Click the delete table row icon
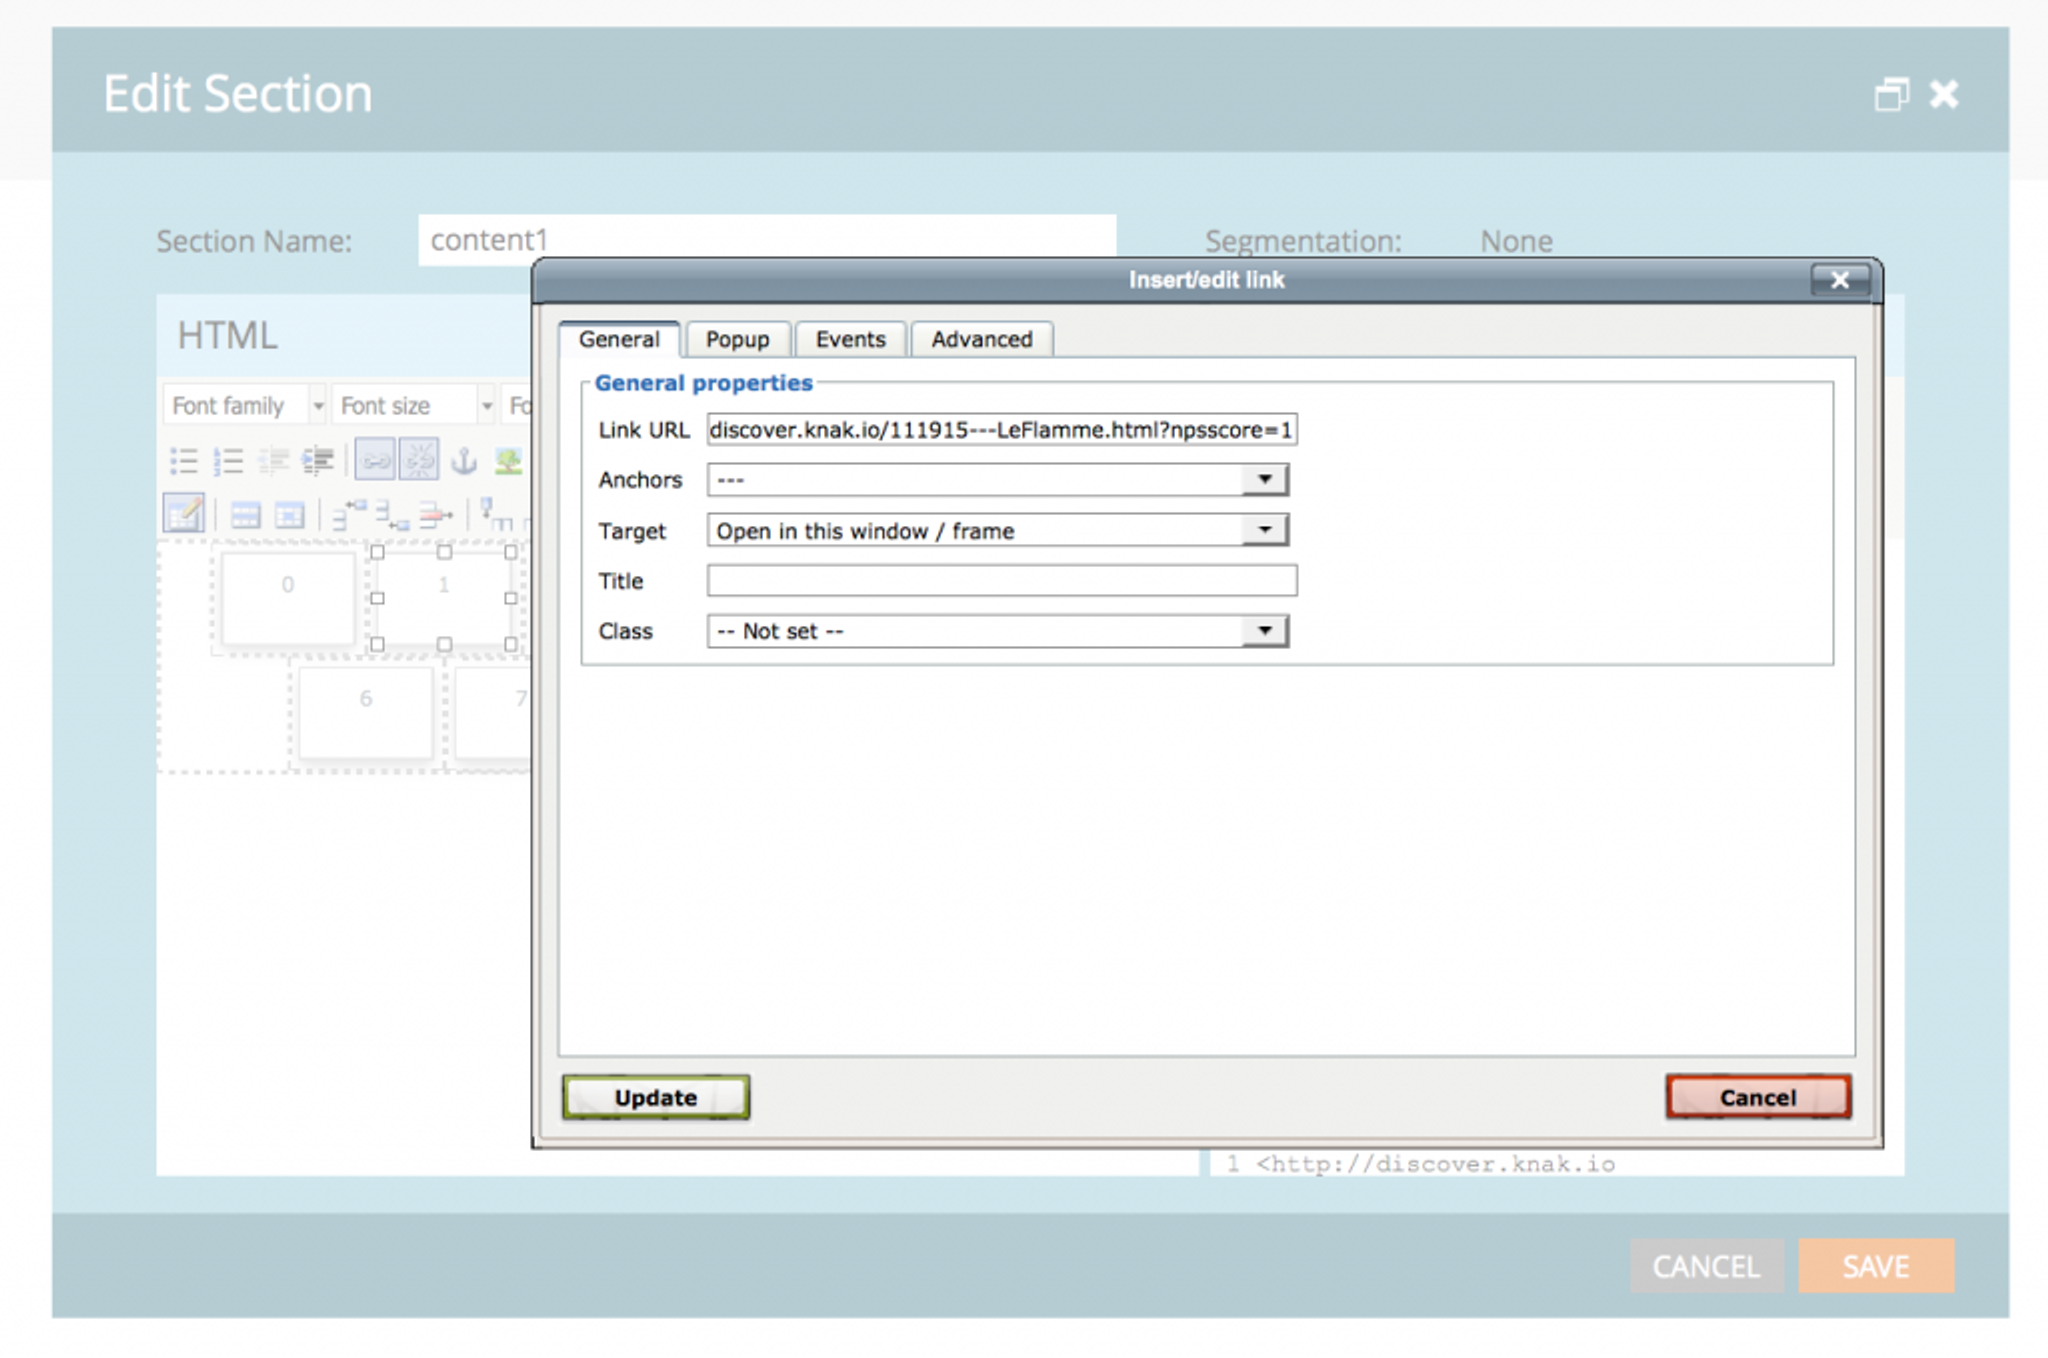 click(434, 515)
